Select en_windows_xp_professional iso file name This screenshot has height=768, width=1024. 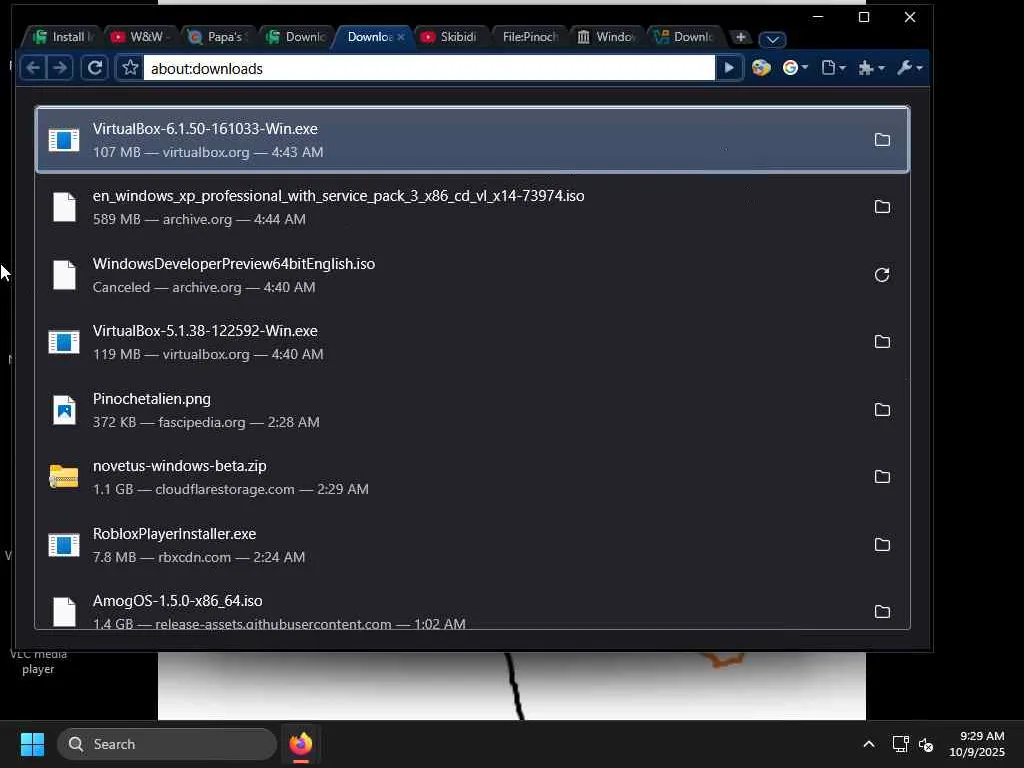(338, 196)
